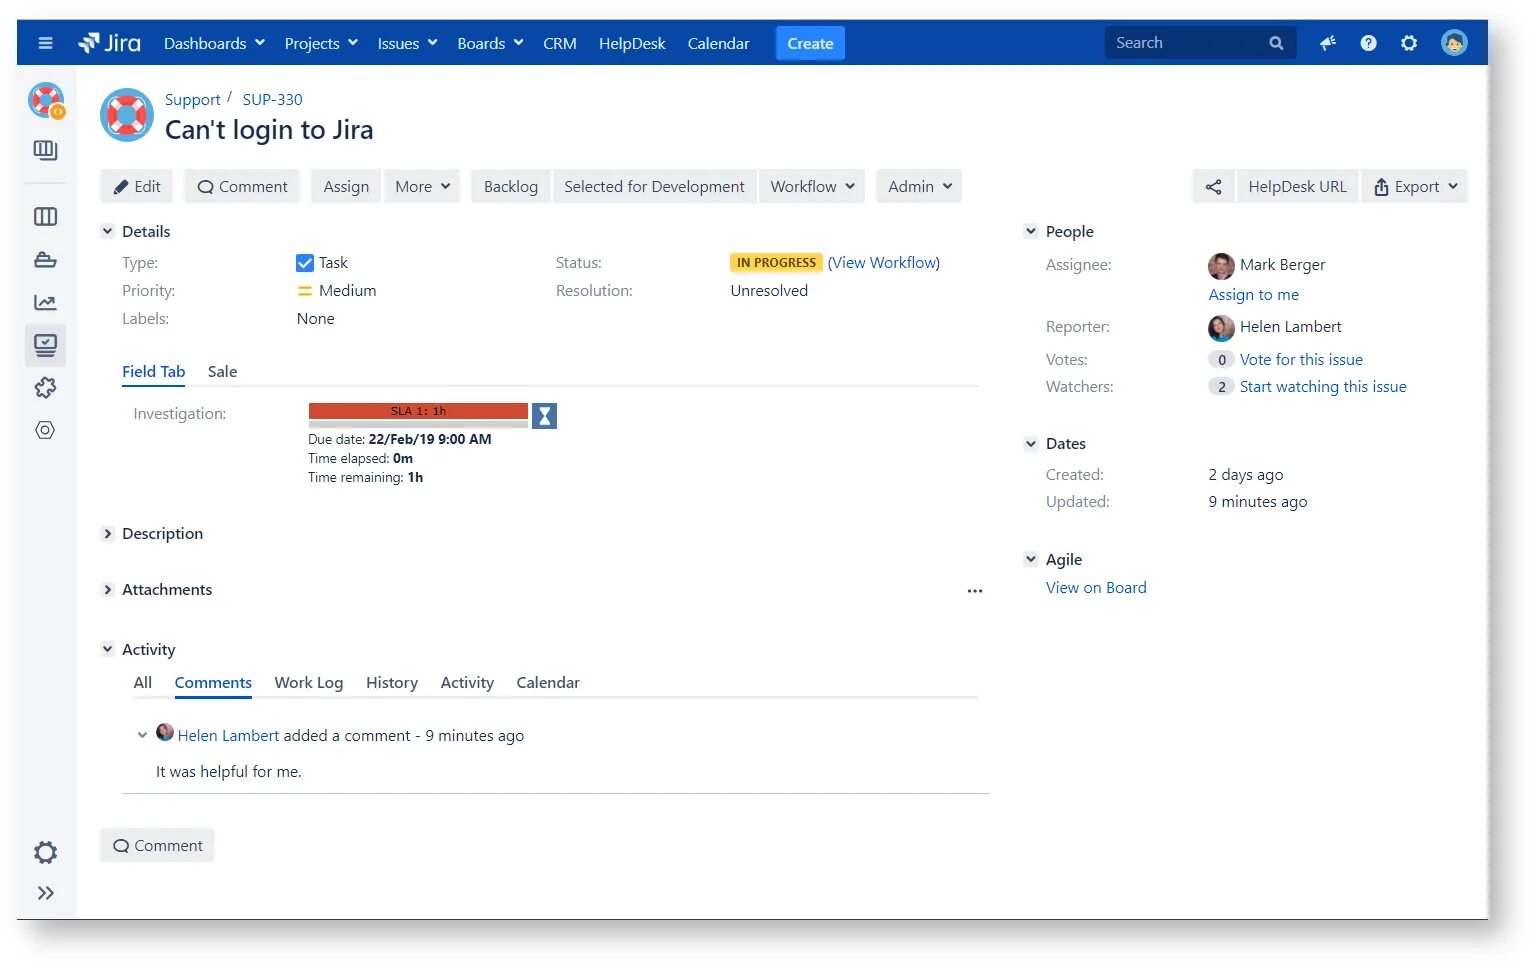Image resolution: width=1536 pixels, height=968 pixels.
Task: Click the Task type checkbox icon
Action: pos(305,263)
